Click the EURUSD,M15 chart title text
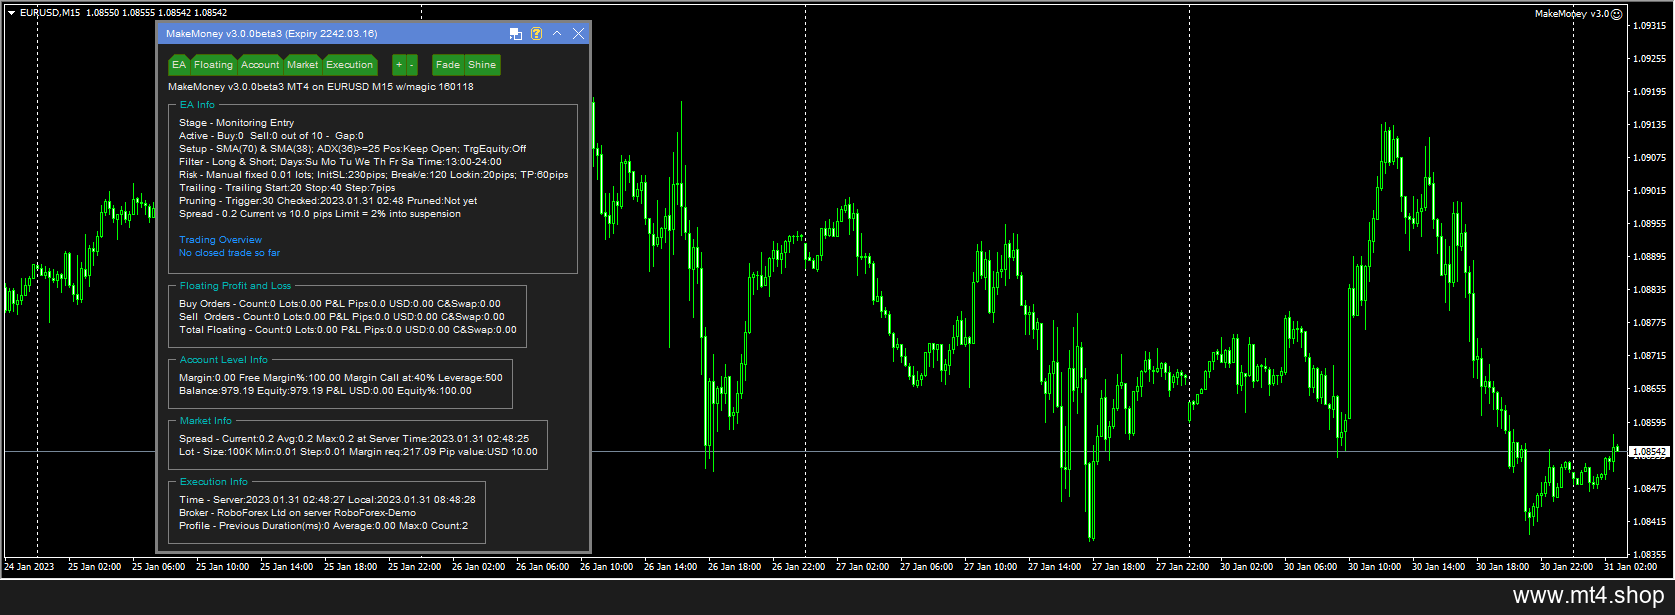1675x615 pixels. 50,13
